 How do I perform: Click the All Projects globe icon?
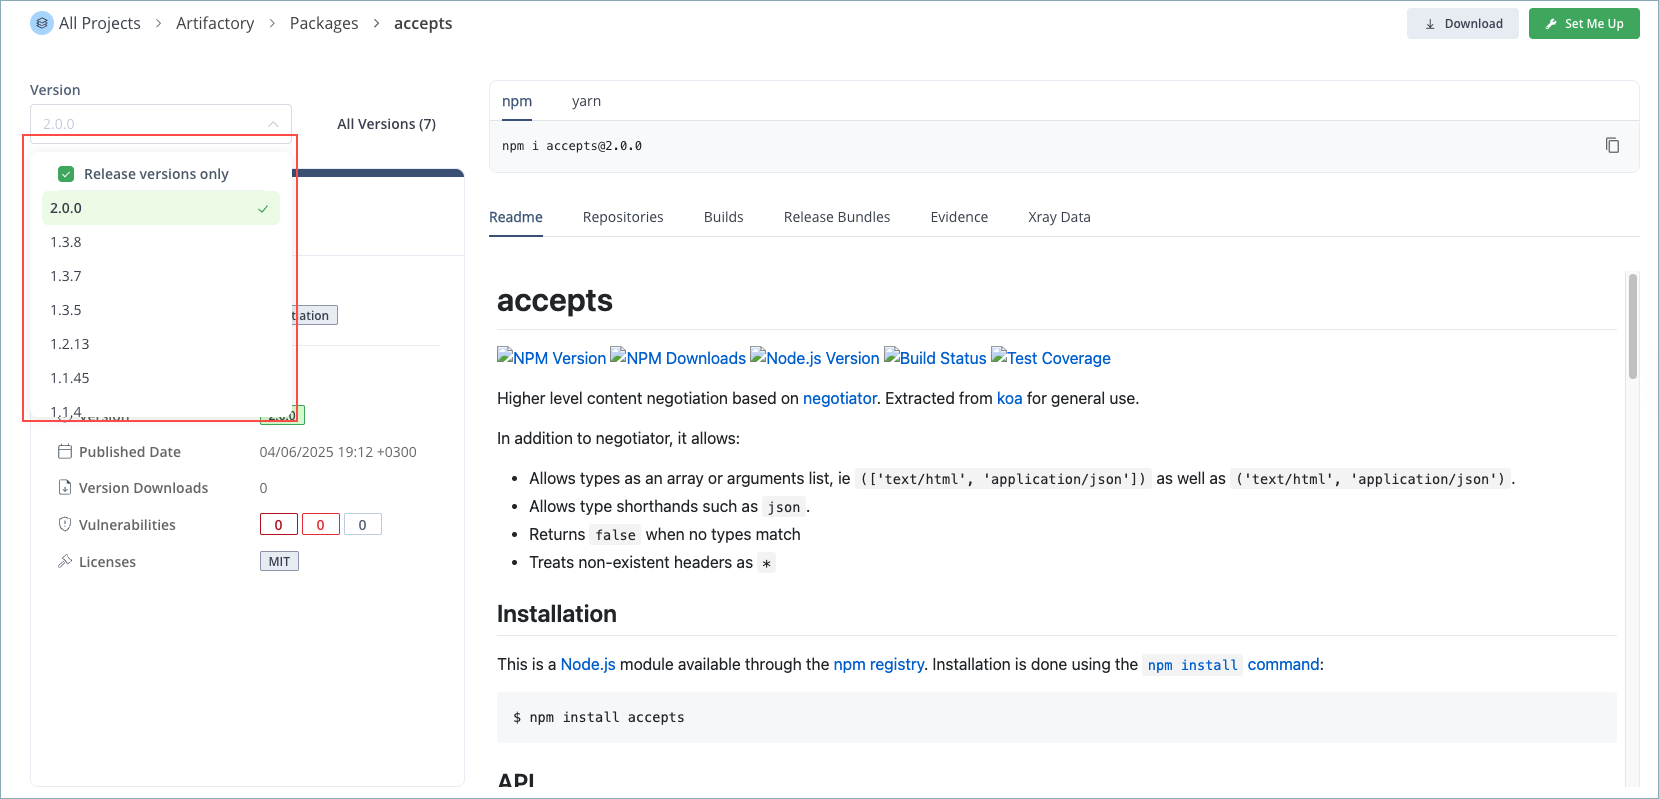click(x=42, y=23)
